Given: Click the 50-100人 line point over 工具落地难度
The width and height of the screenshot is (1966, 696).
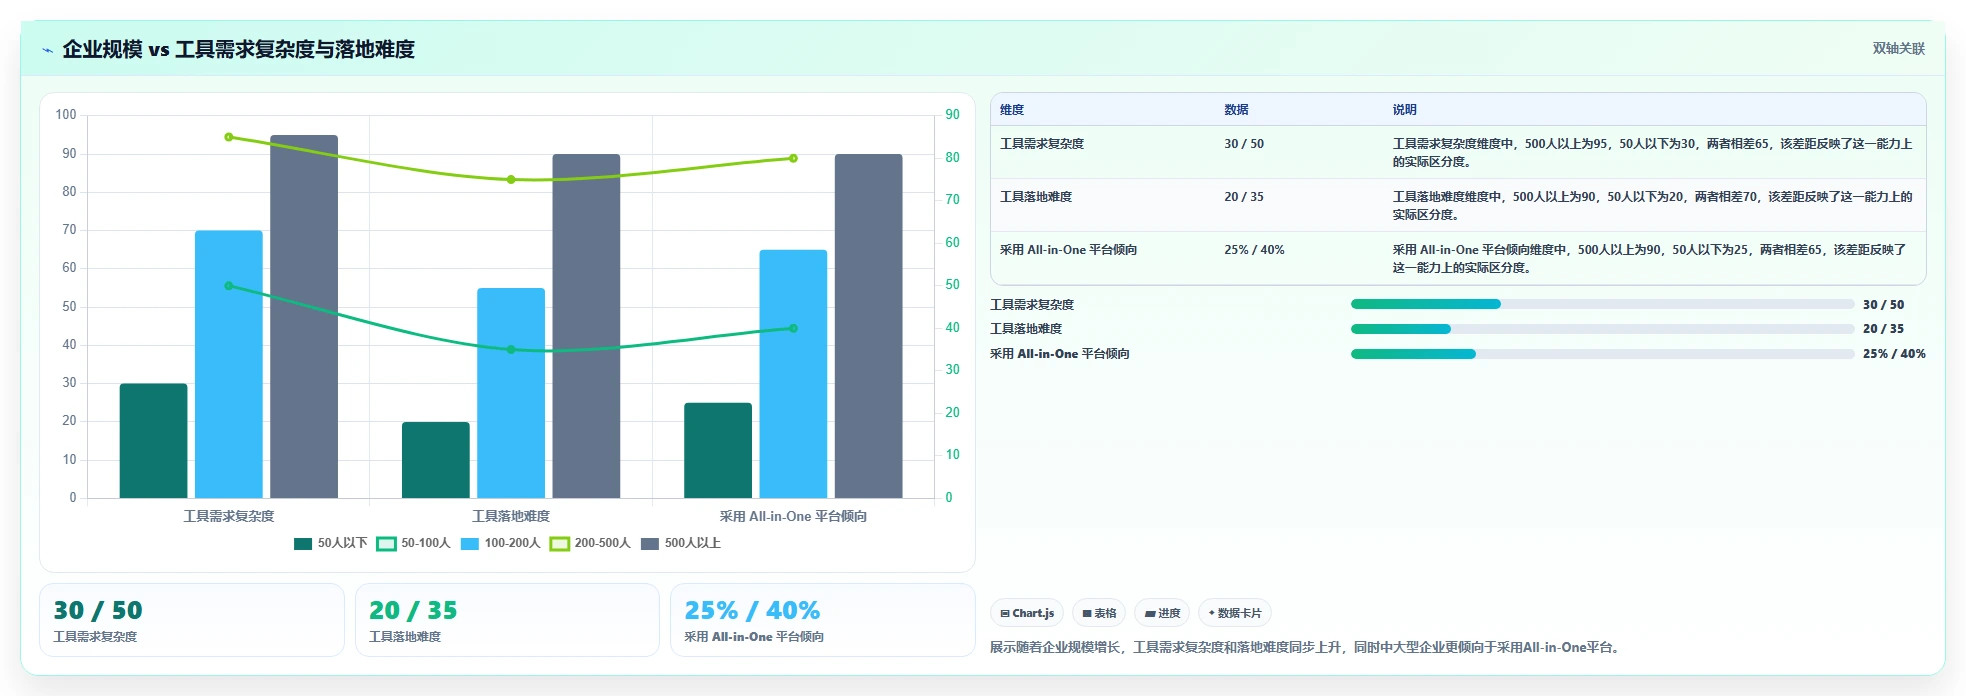Looking at the screenshot, I should click(511, 350).
